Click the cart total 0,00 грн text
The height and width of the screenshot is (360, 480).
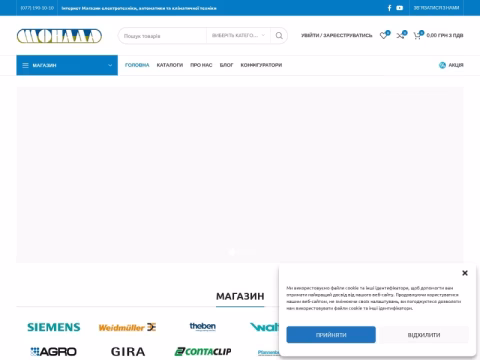pos(445,35)
